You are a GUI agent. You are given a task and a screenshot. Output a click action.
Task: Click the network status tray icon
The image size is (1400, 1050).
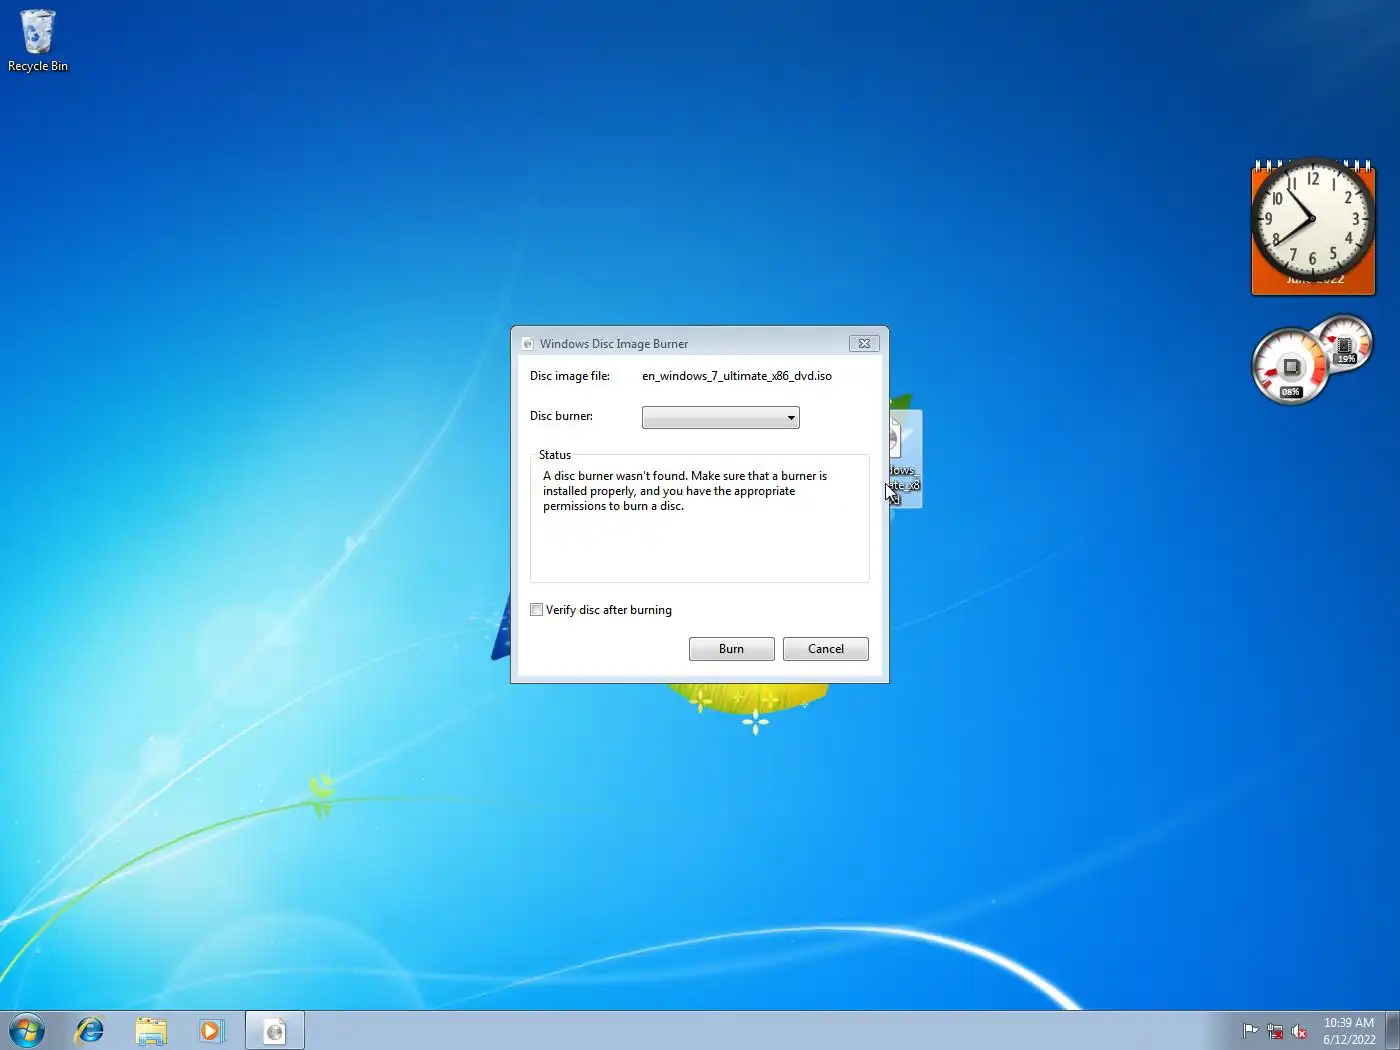coord(1275,1031)
